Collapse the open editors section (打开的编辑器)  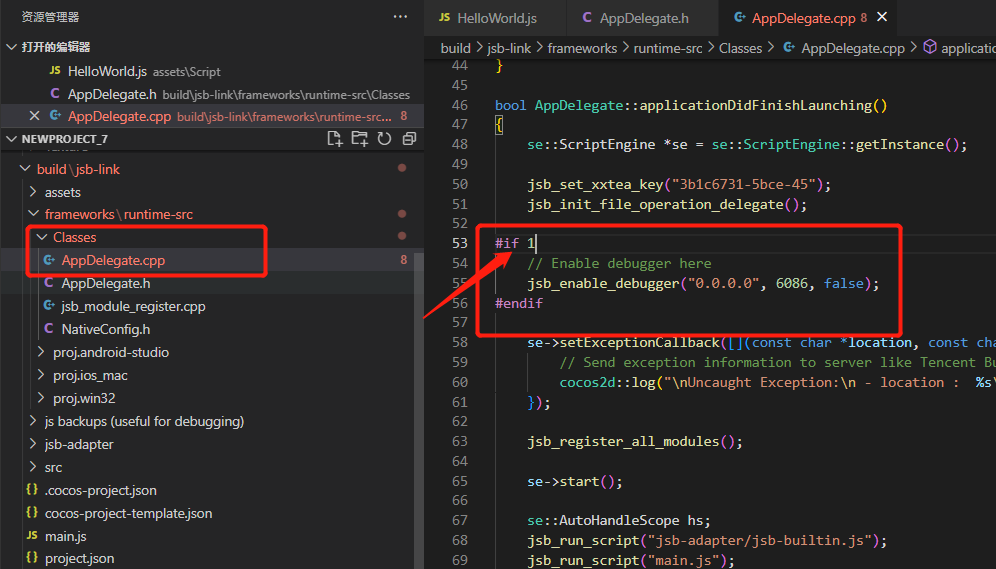[x=11, y=47]
